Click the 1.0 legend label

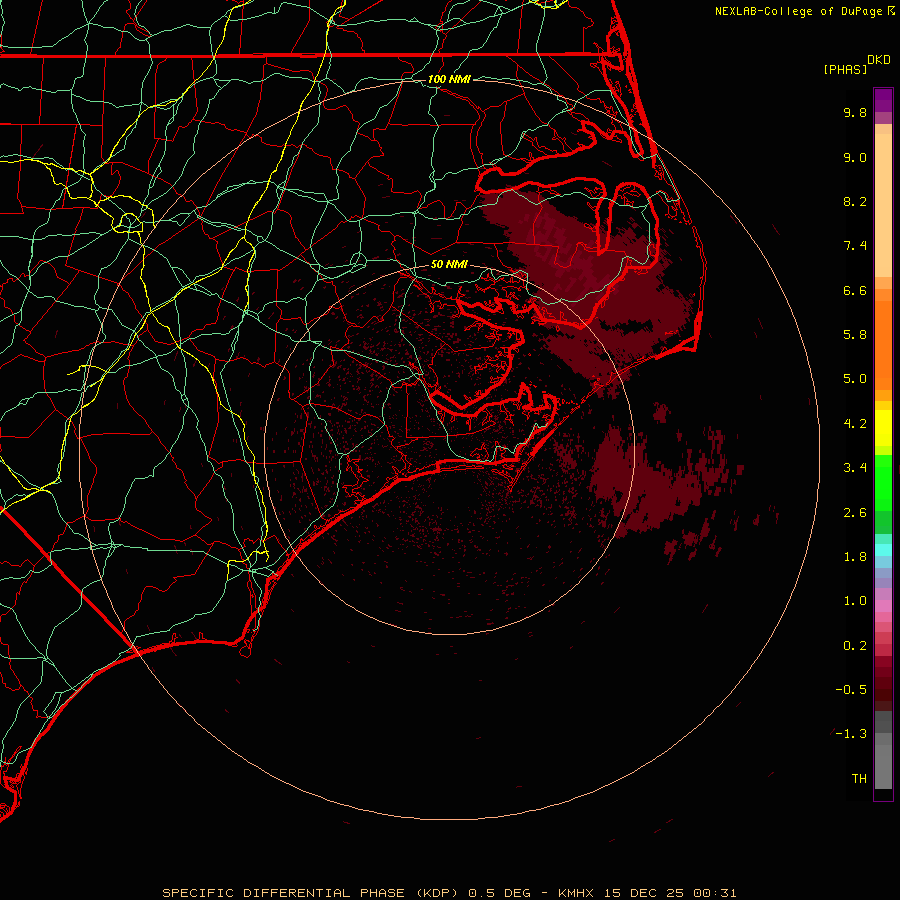pos(855,601)
